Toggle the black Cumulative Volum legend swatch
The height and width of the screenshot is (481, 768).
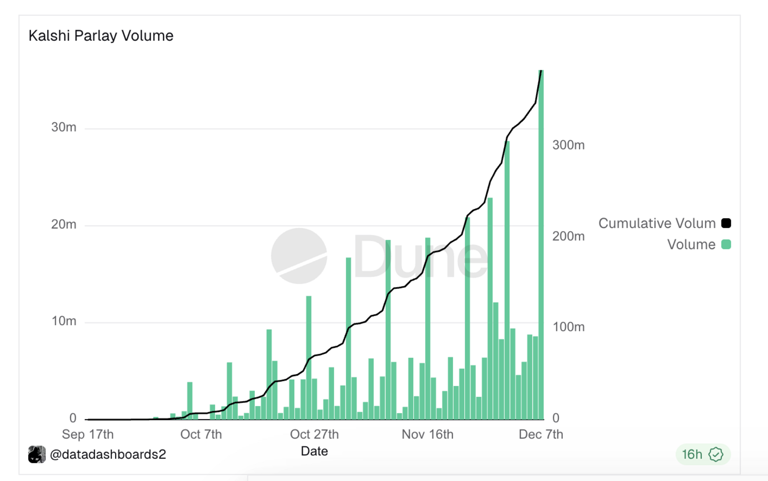coord(726,223)
